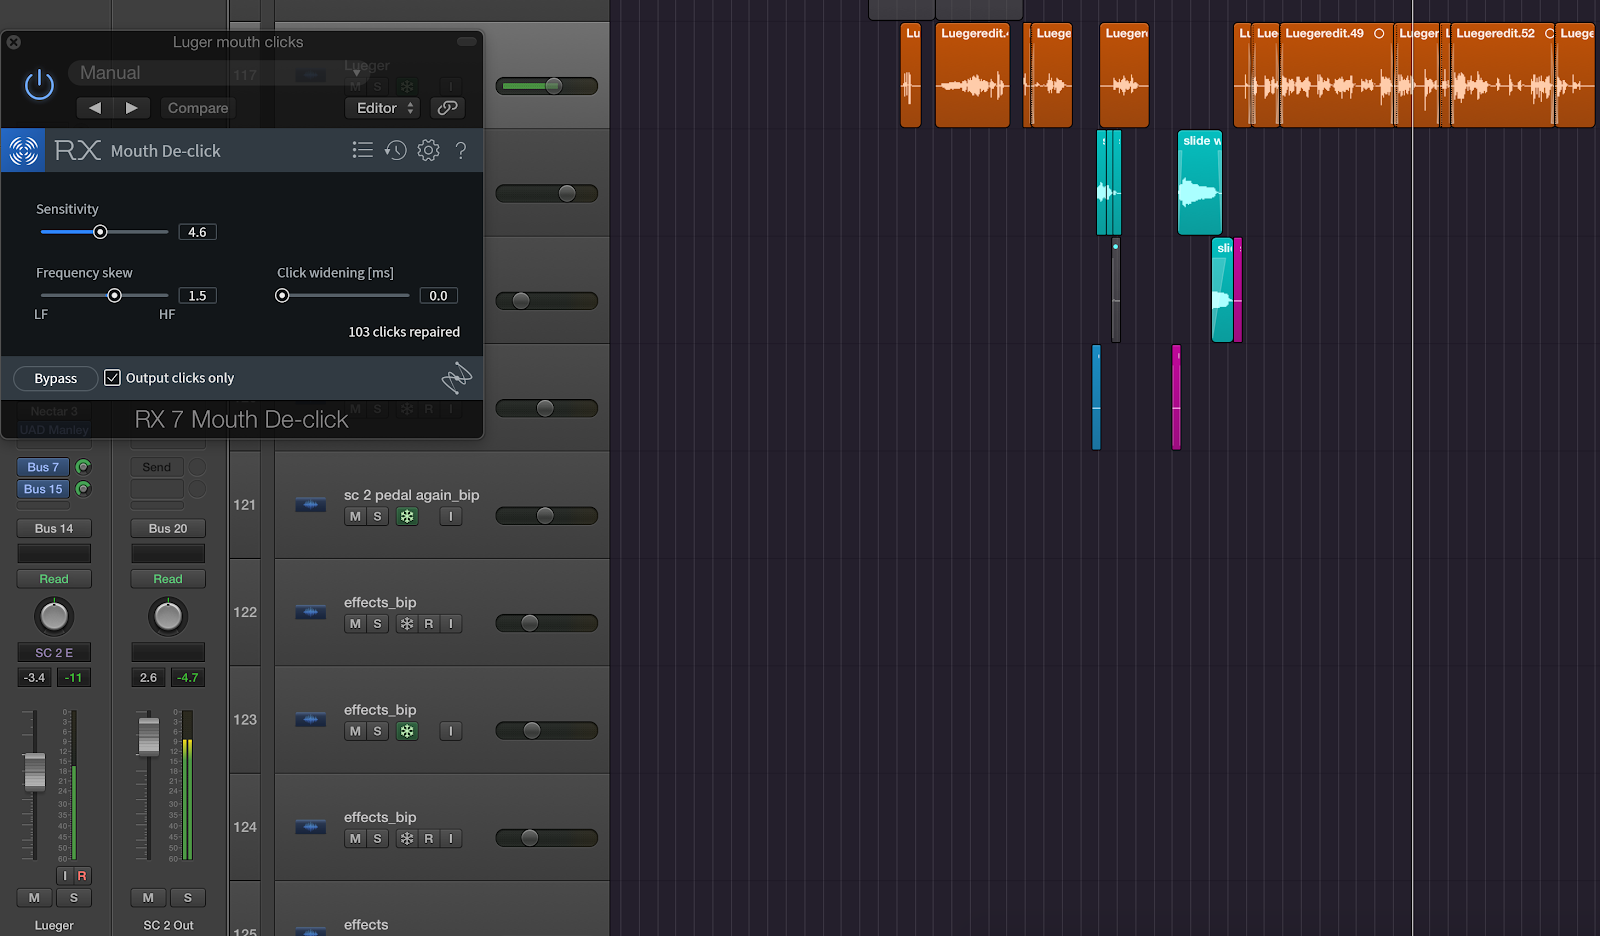Click the Click widening value 0.0
1600x936 pixels.
pos(438,296)
